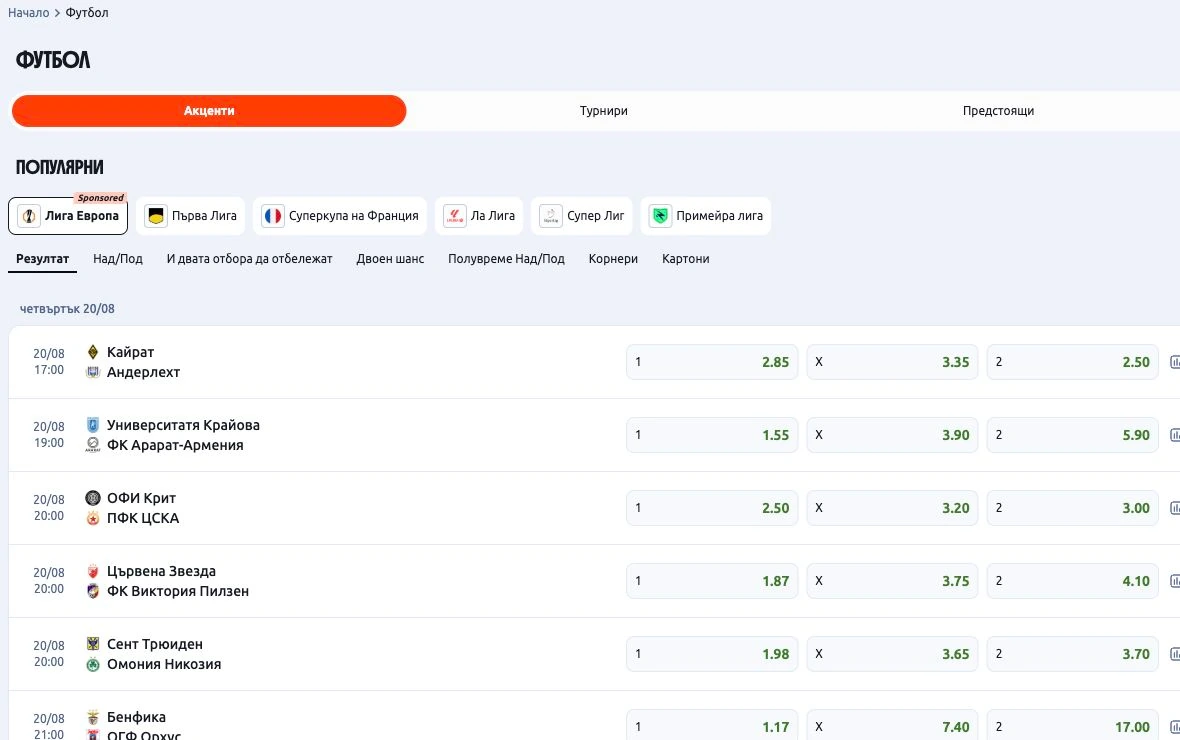Bet on ОФИ Крит win 2.50
Image resolution: width=1180 pixels, height=740 pixels.
(712, 508)
